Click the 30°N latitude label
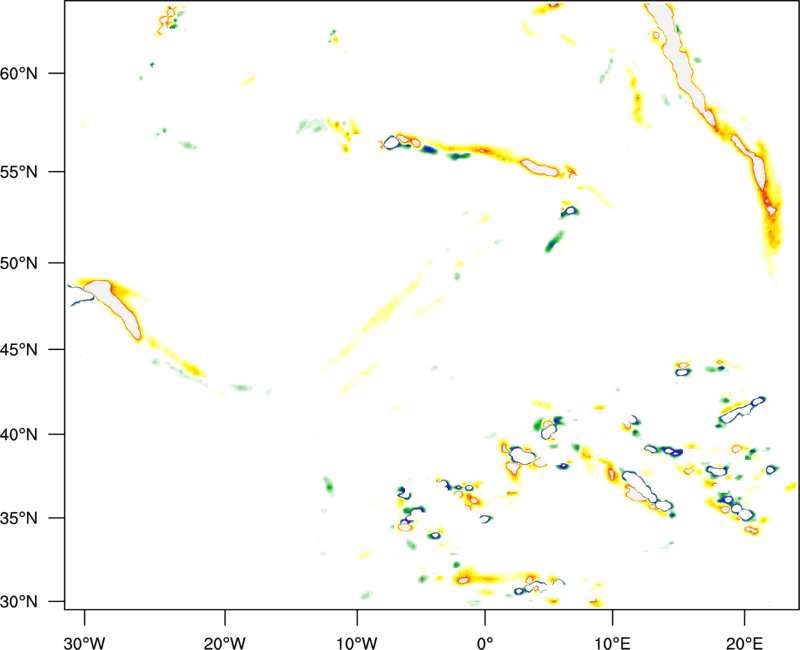The image size is (800, 650). [x=19, y=602]
